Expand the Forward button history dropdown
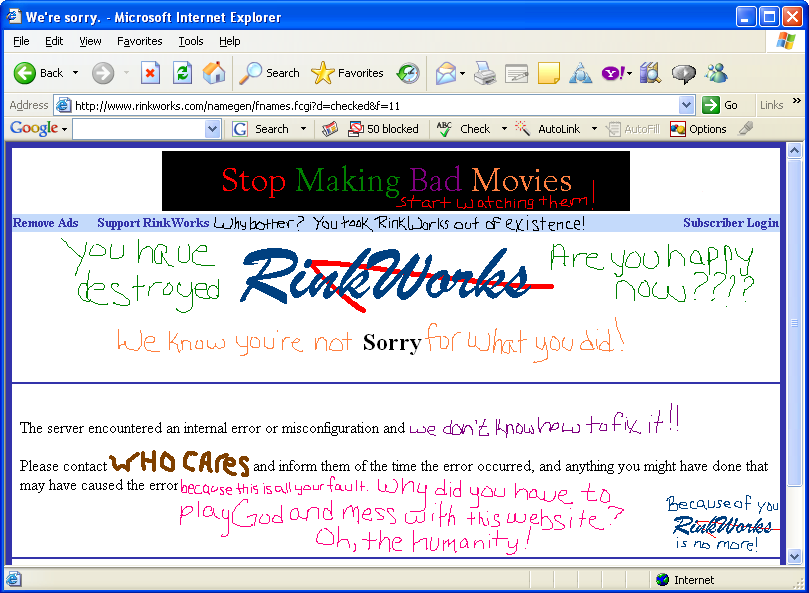Viewport: 809px width, 593px height. click(x=126, y=73)
